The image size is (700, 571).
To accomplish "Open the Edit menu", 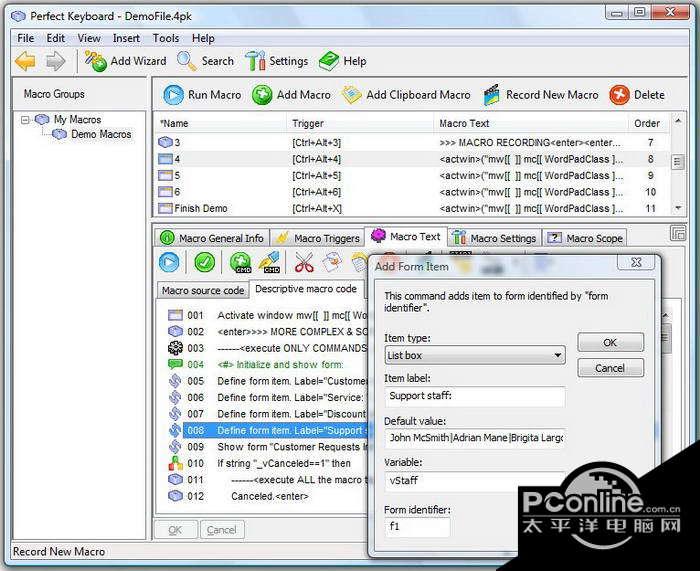I will 56,38.
